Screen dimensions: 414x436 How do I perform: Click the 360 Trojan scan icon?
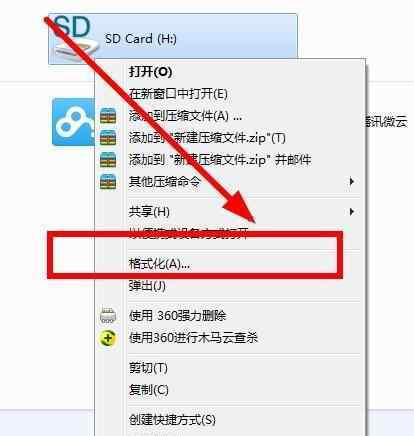tap(108, 338)
